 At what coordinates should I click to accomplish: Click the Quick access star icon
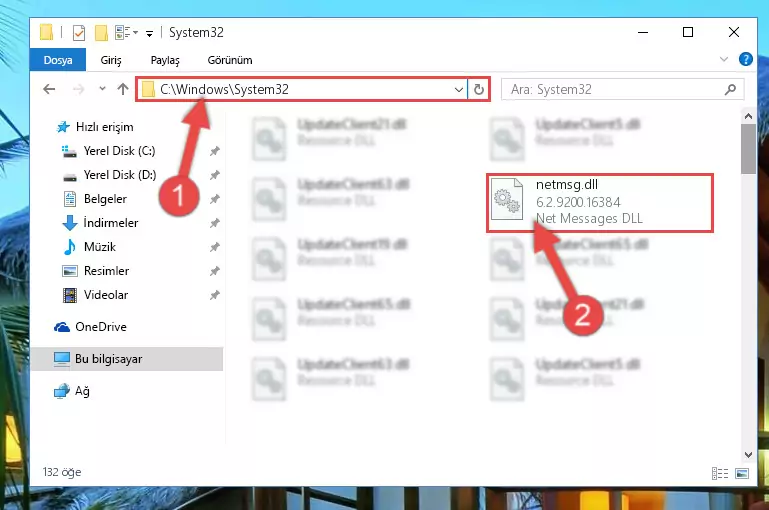point(63,128)
